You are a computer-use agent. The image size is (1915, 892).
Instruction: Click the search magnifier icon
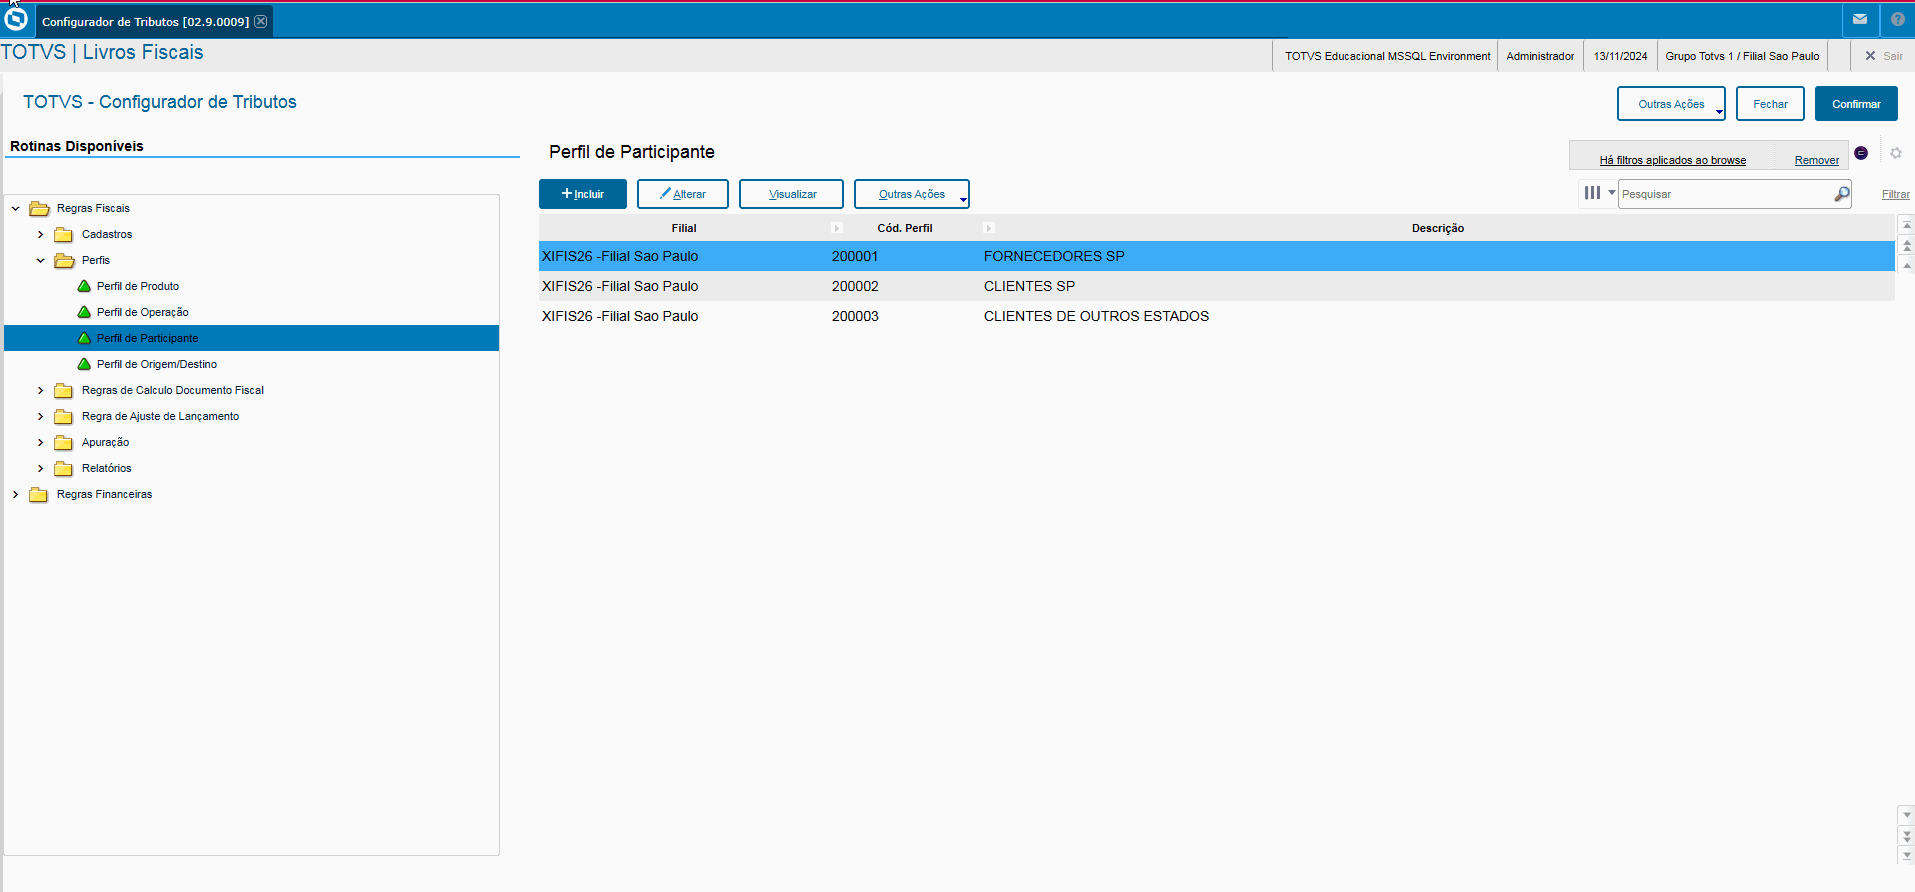[1842, 194]
